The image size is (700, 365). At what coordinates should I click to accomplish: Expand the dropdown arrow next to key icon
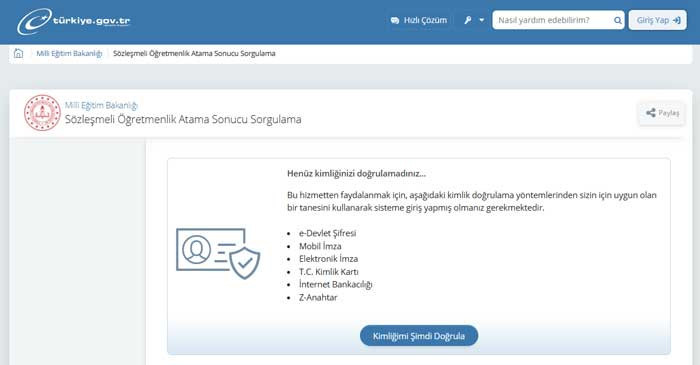tap(482, 20)
